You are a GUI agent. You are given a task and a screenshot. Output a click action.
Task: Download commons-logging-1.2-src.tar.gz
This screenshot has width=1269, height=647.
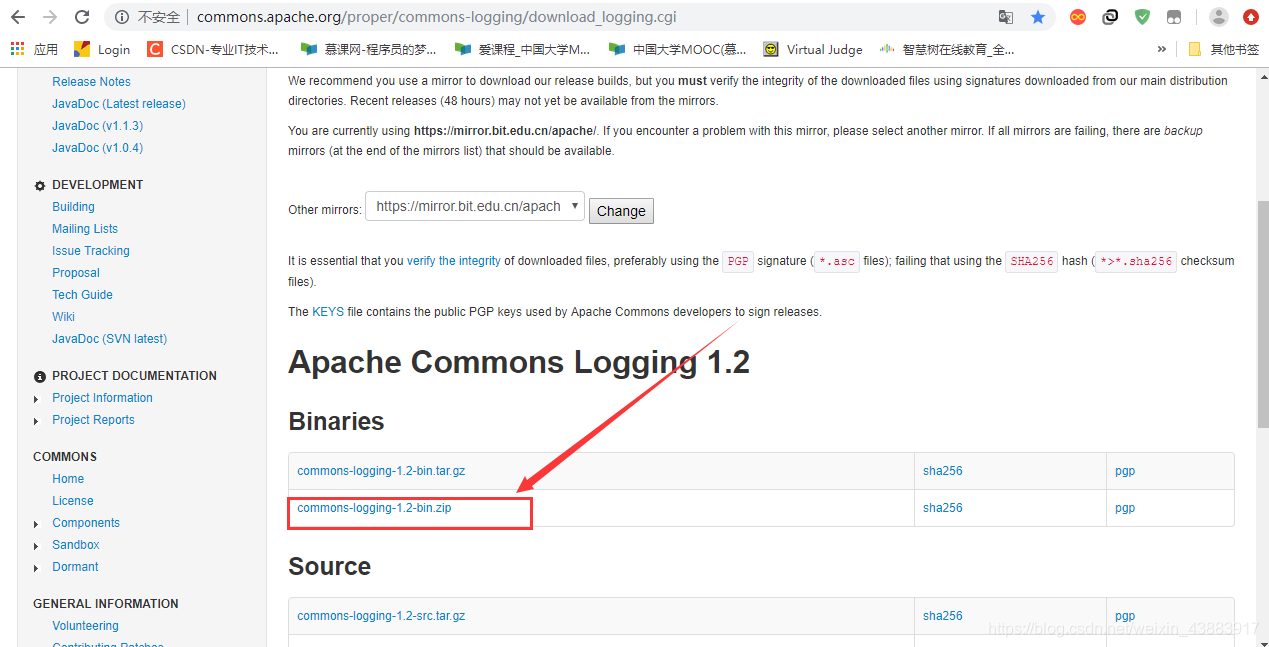tap(381, 616)
